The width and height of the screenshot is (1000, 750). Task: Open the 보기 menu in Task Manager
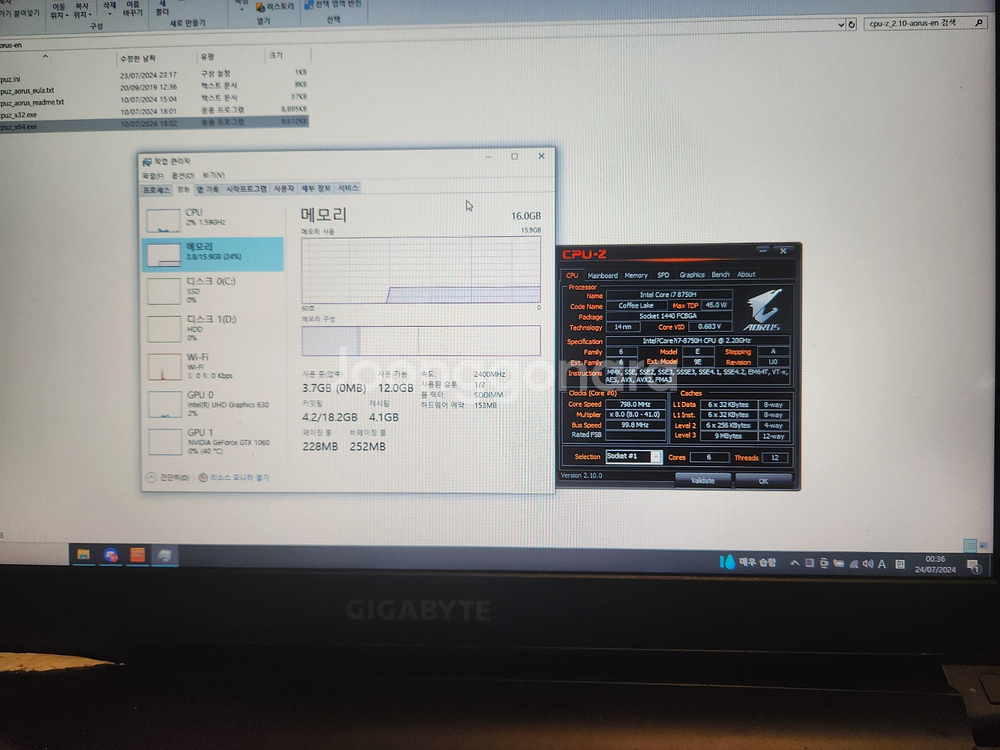(x=213, y=175)
